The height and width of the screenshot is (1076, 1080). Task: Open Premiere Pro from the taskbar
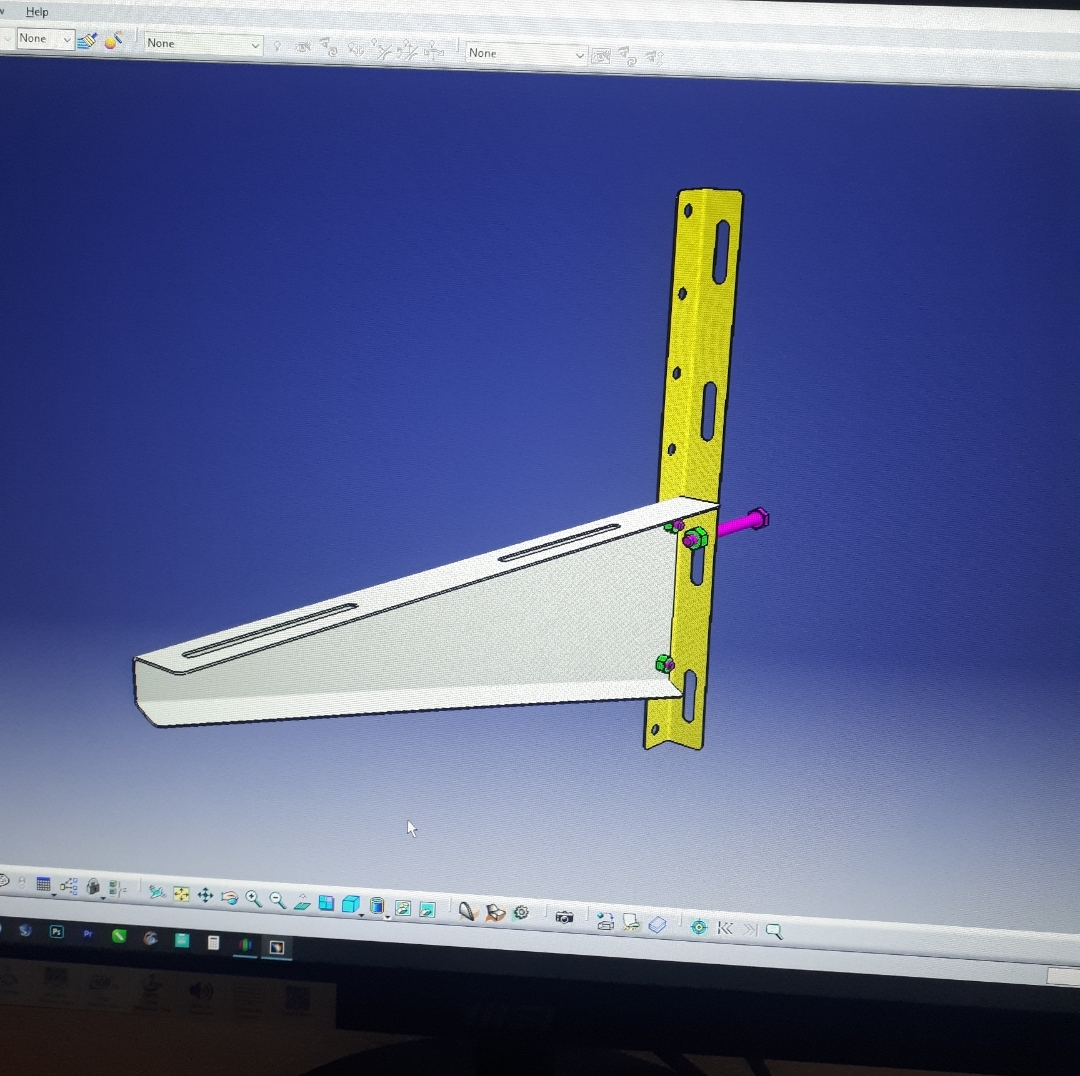pyautogui.click(x=87, y=934)
